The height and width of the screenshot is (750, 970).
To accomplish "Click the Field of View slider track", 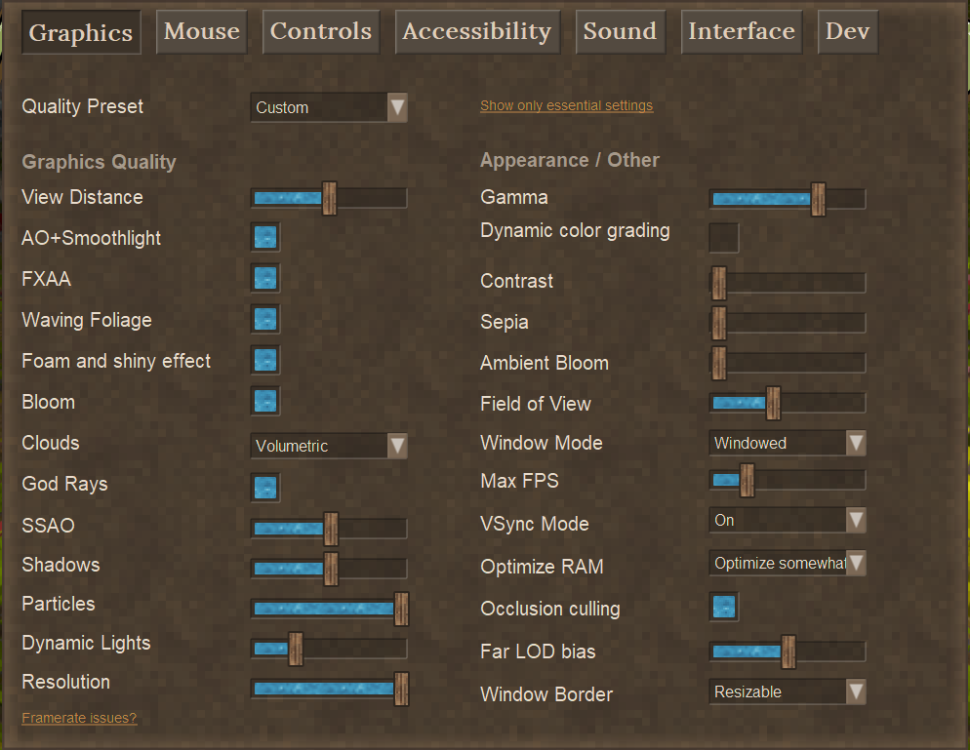I will 787,403.
